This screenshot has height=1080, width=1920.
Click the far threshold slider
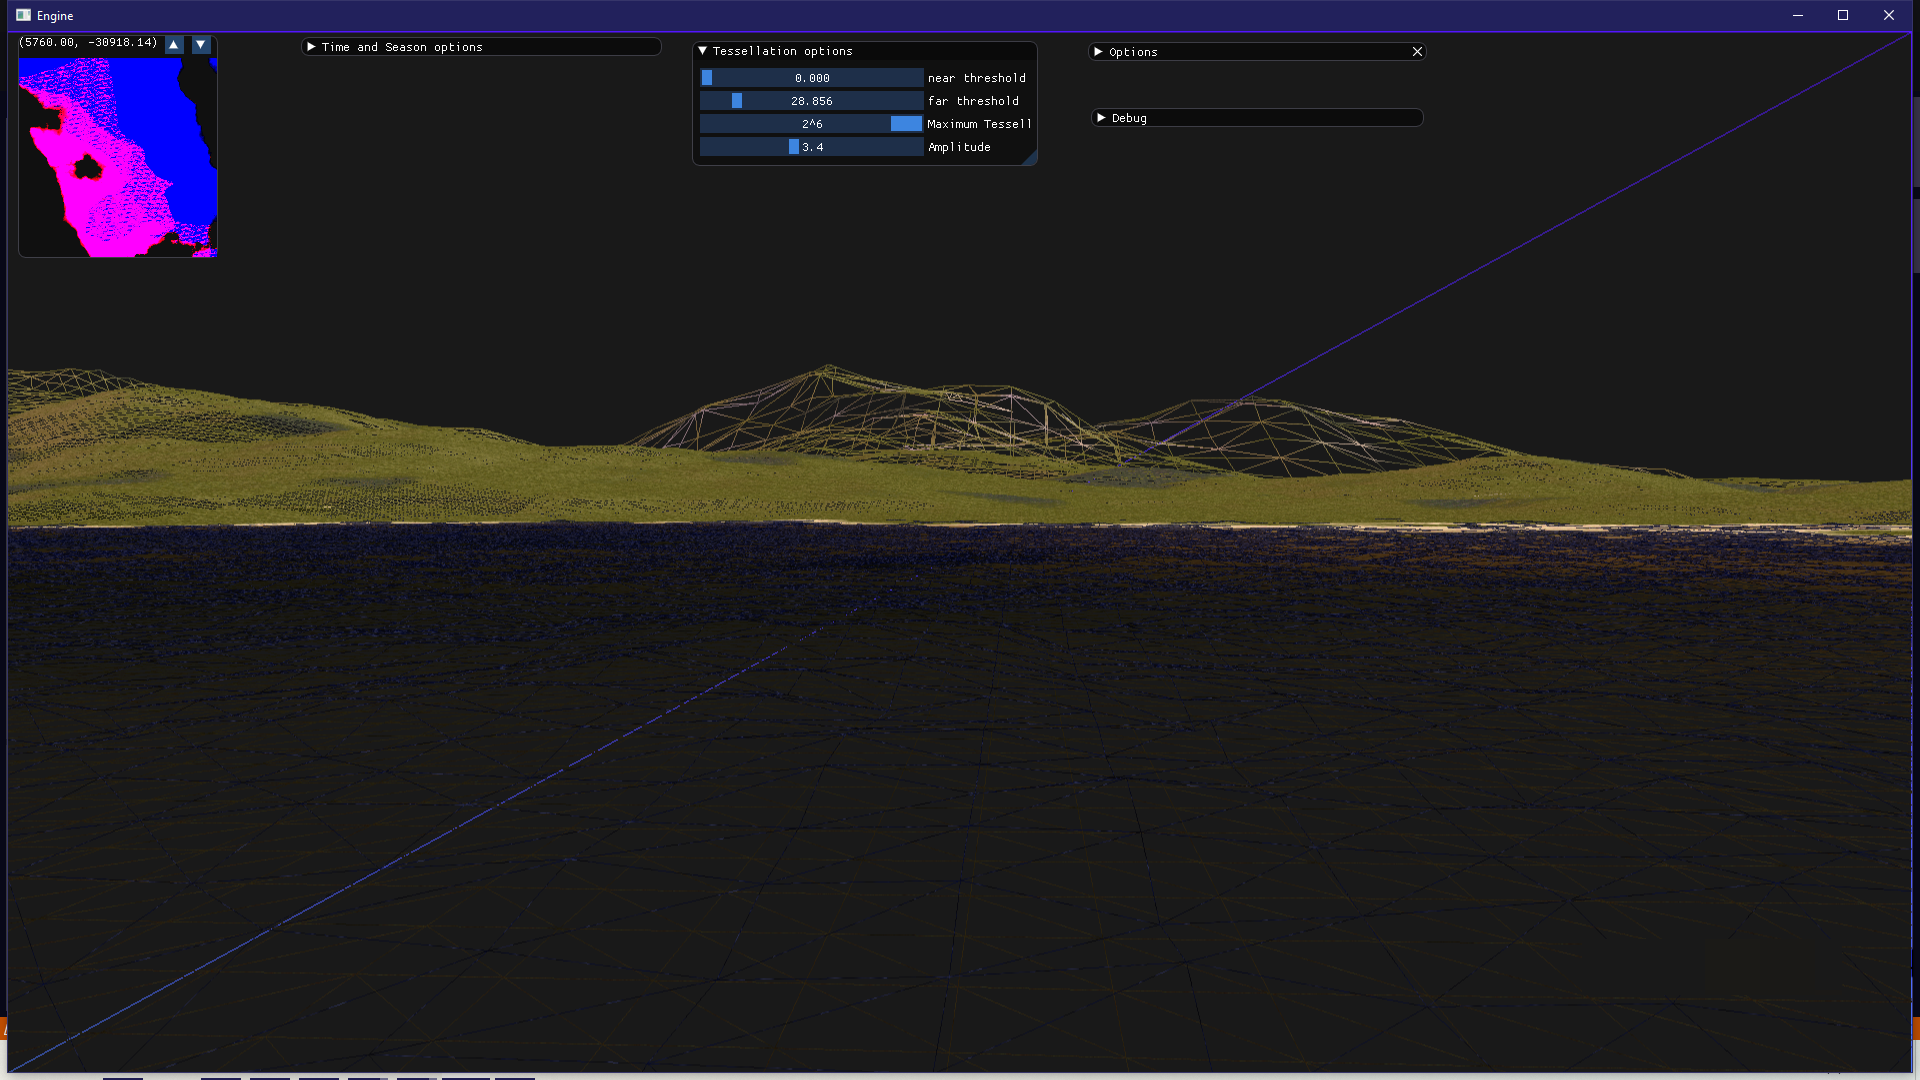pos(811,101)
